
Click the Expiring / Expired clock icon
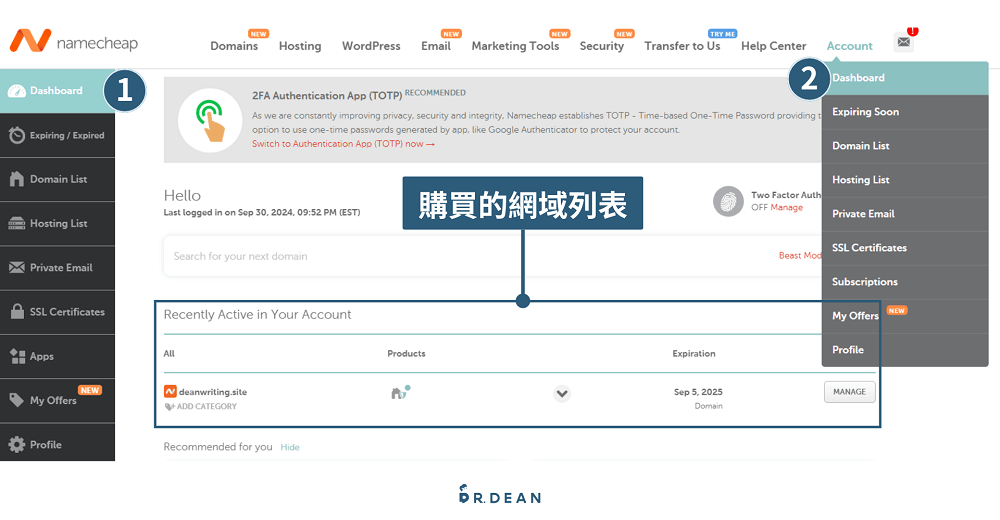click(x=17, y=135)
